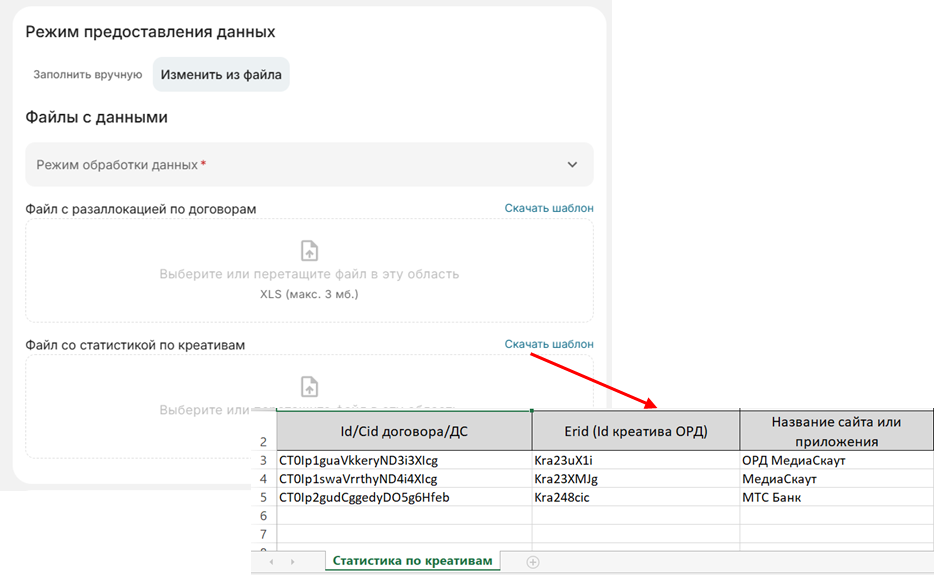Click upload icon in contracts allocation file area
934x575 pixels.
tap(309, 250)
